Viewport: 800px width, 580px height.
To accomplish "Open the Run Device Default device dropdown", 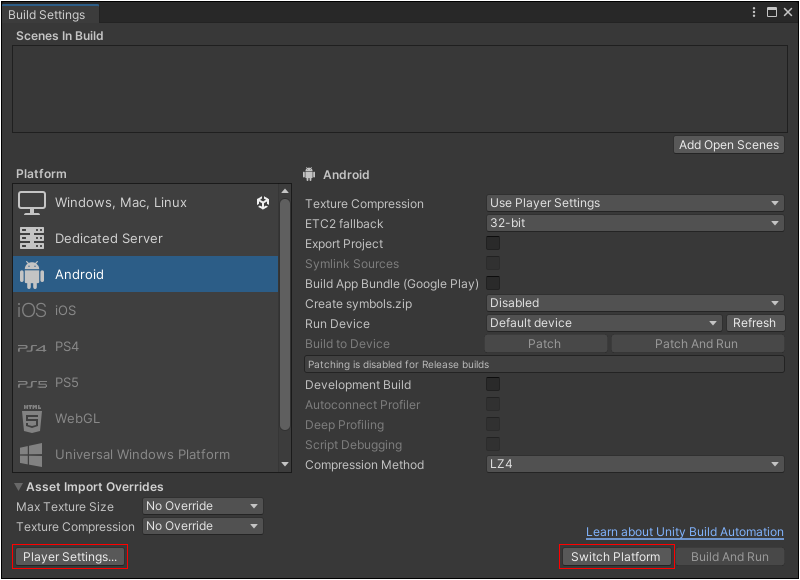I will pyautogui.click(x=604, y=323).
